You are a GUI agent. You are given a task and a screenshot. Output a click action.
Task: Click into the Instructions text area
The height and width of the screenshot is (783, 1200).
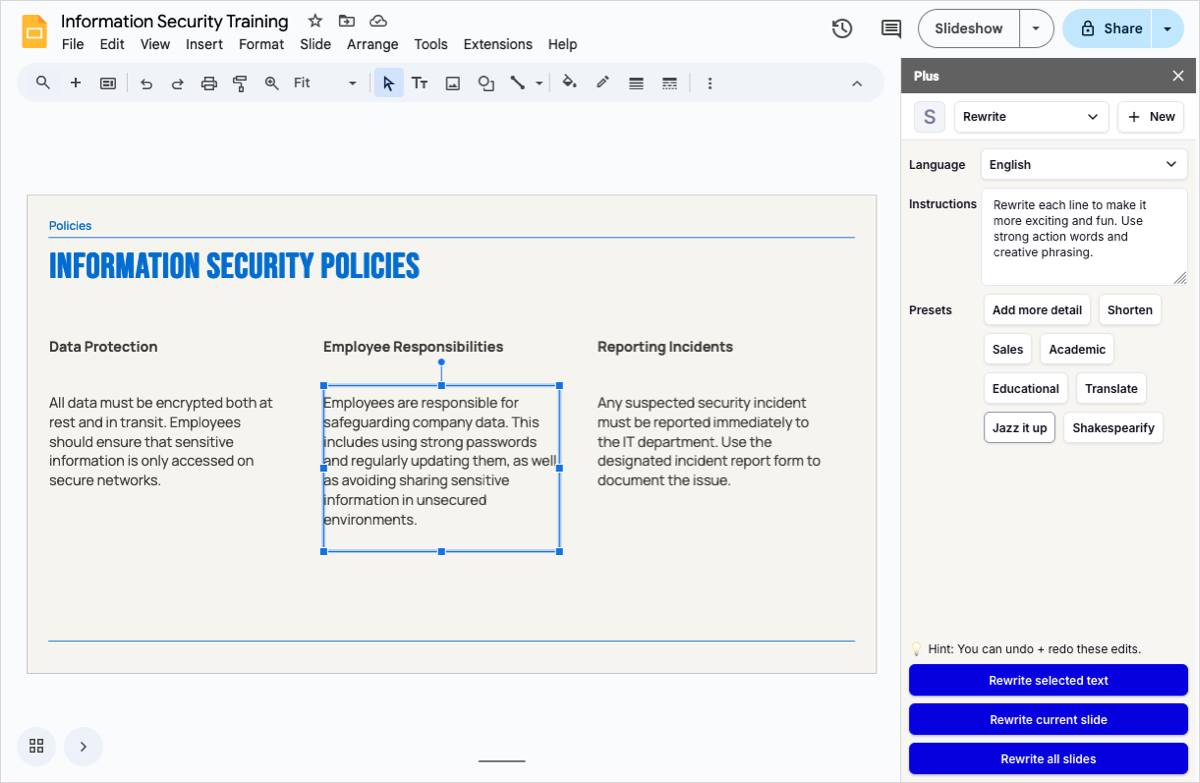point(1084,237)
